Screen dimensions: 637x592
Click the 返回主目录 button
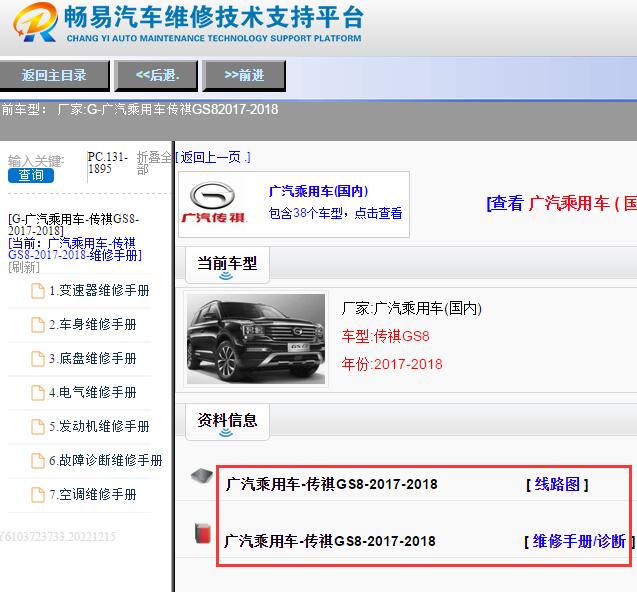[54, 76]
